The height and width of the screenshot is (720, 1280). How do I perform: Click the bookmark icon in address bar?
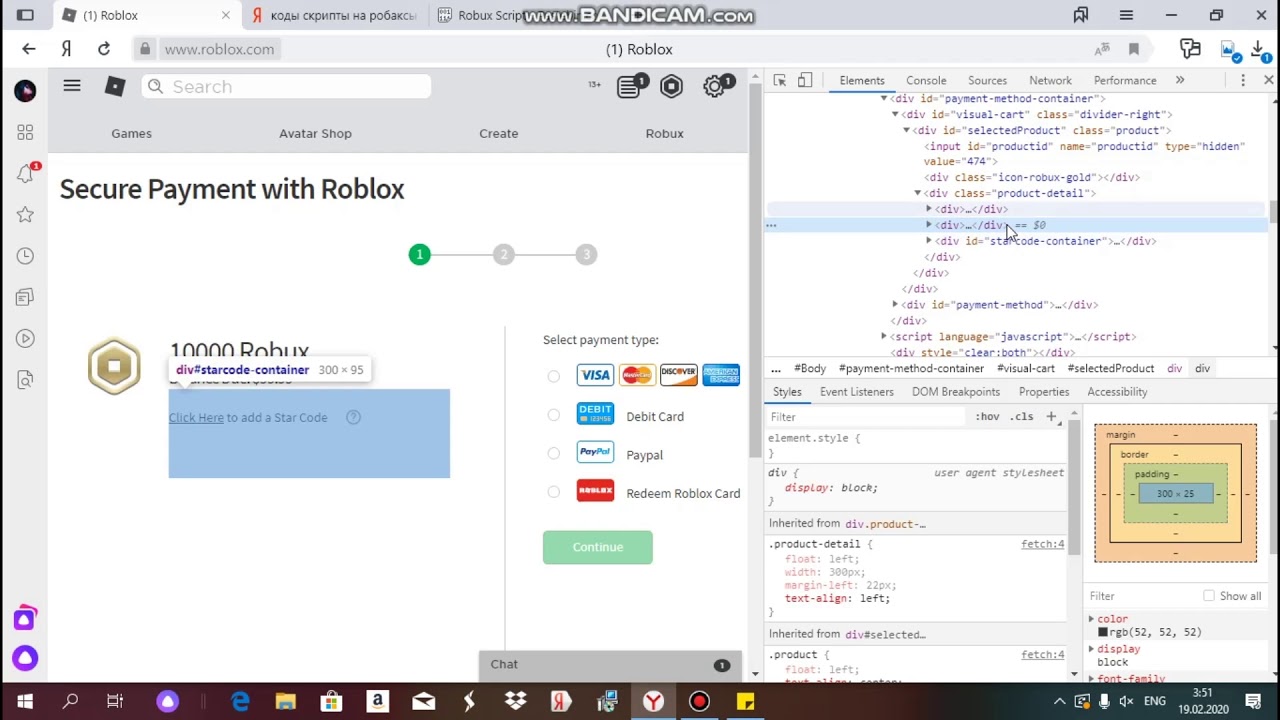click(x=1134, y=49)
